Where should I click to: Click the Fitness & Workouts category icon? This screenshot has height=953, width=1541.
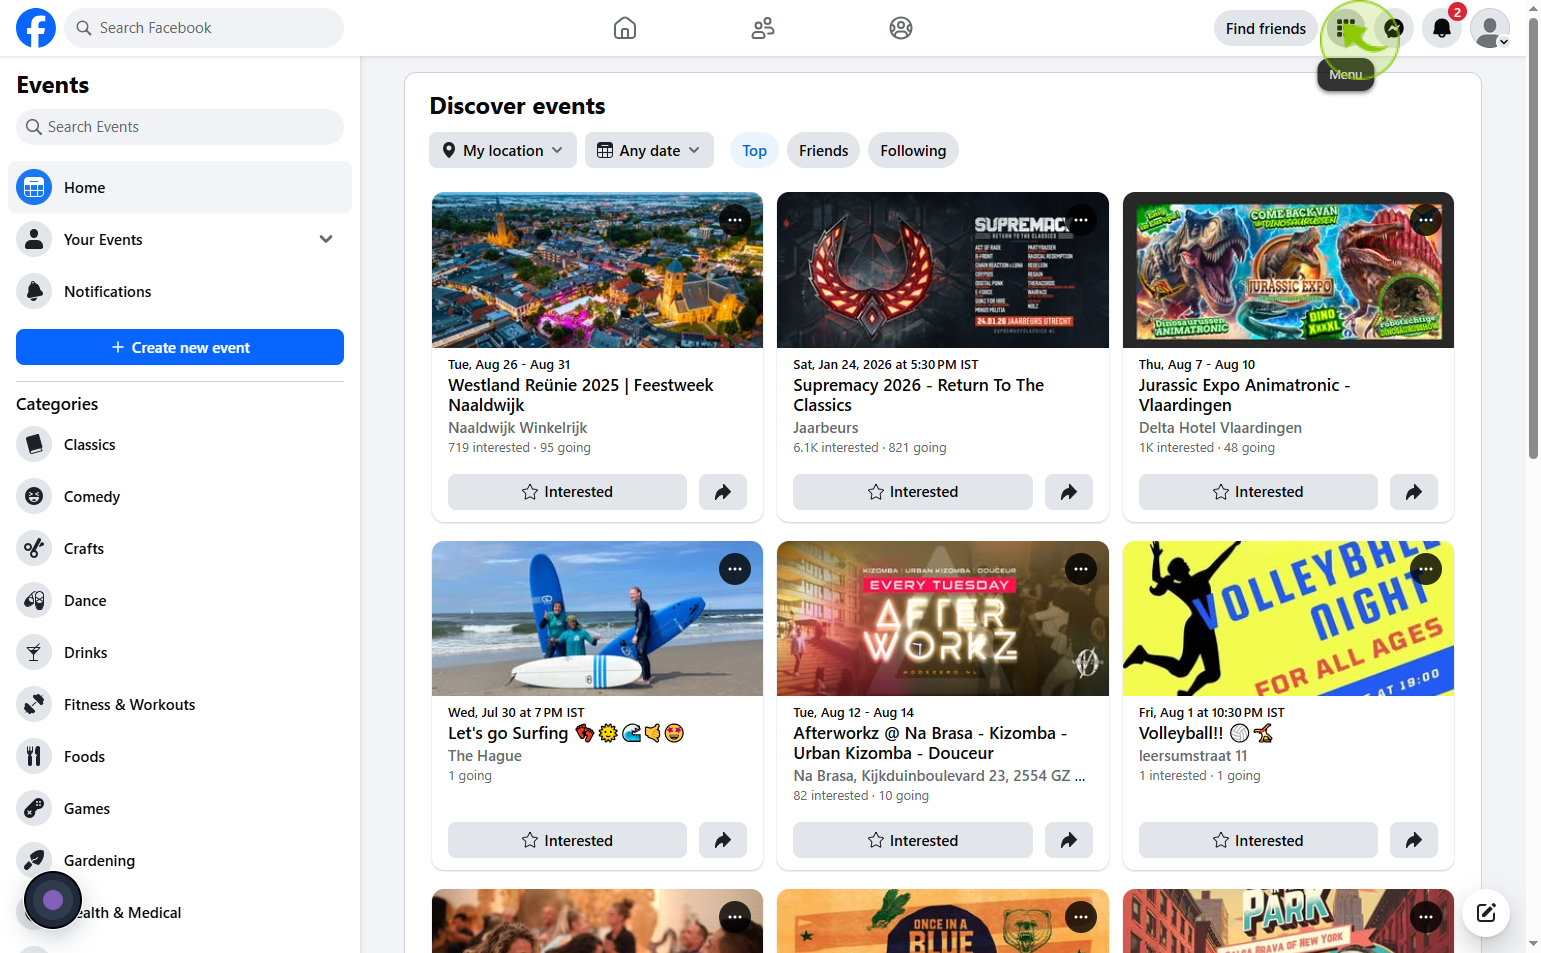[34, 704]
